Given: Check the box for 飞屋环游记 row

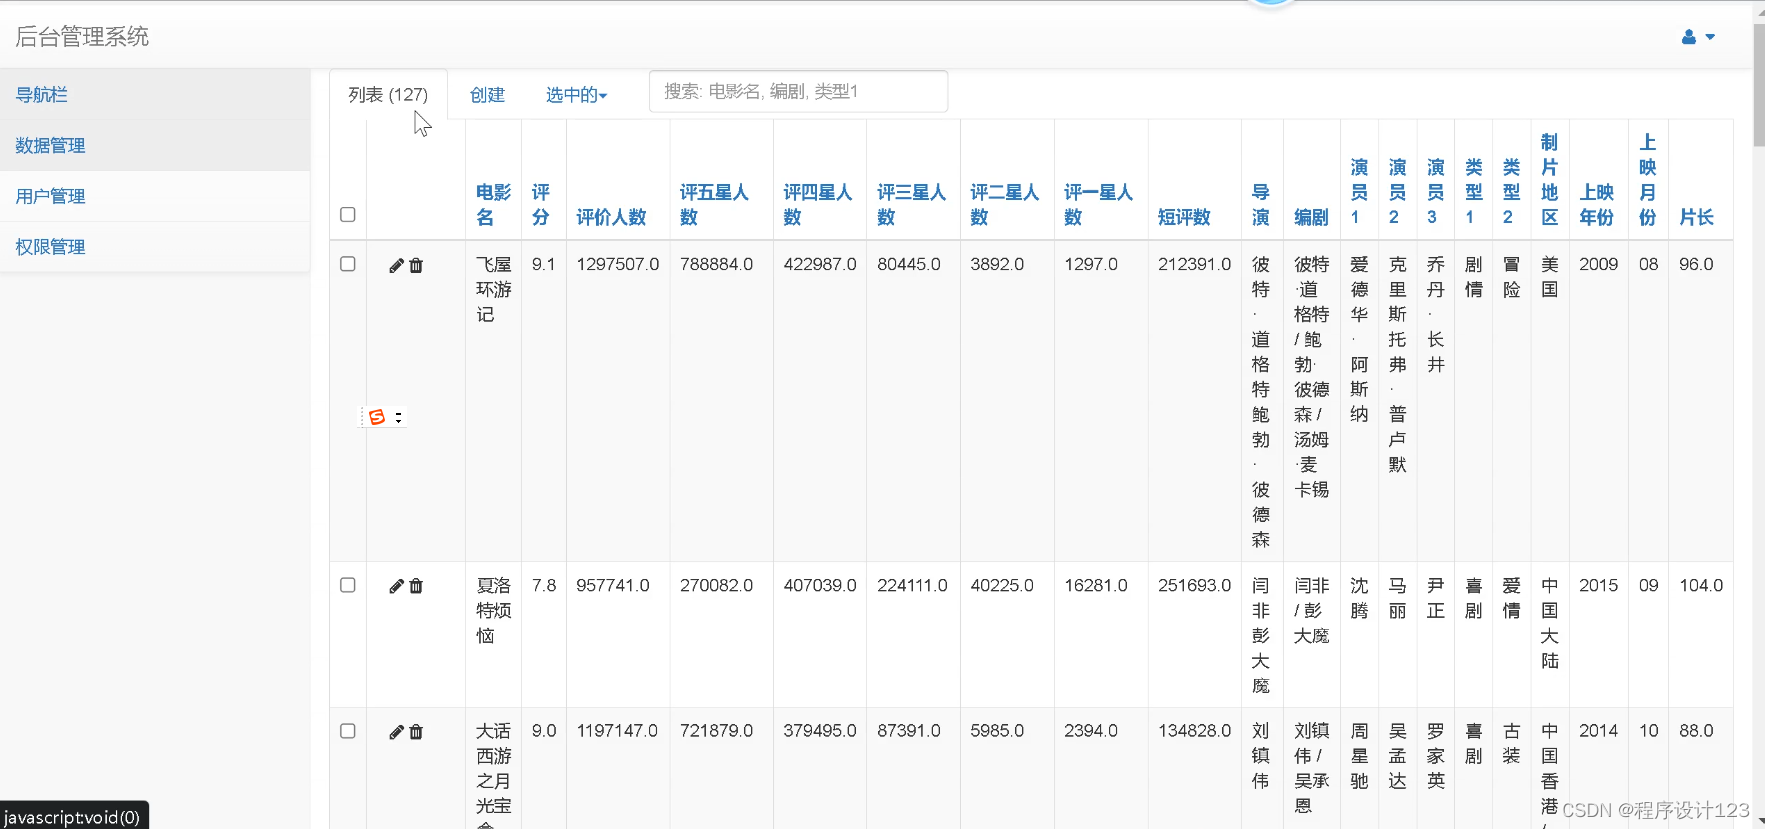Looking at the screenshot, I should 348,264.
